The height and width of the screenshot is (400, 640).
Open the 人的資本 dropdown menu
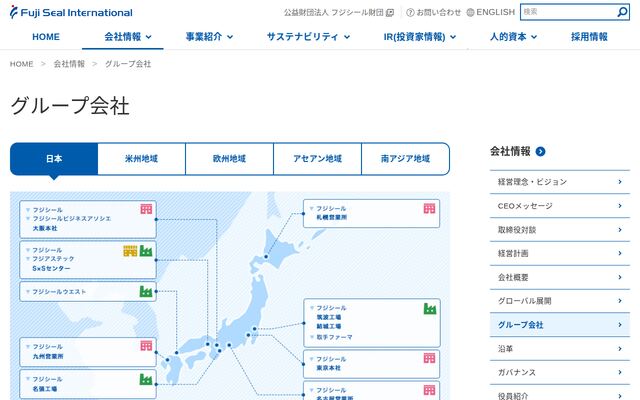click(x=513, y=37)
